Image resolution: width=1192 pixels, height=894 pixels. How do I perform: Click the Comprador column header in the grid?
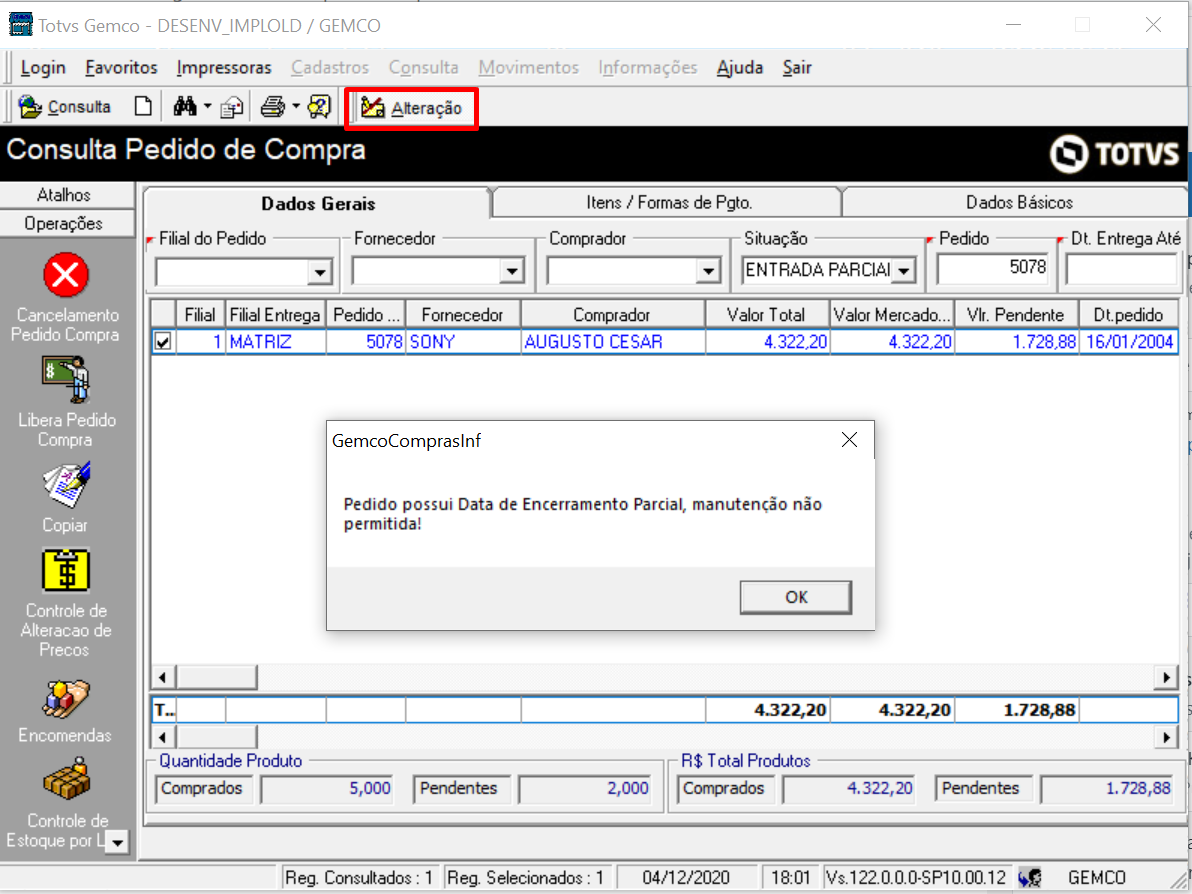(612, 315)
